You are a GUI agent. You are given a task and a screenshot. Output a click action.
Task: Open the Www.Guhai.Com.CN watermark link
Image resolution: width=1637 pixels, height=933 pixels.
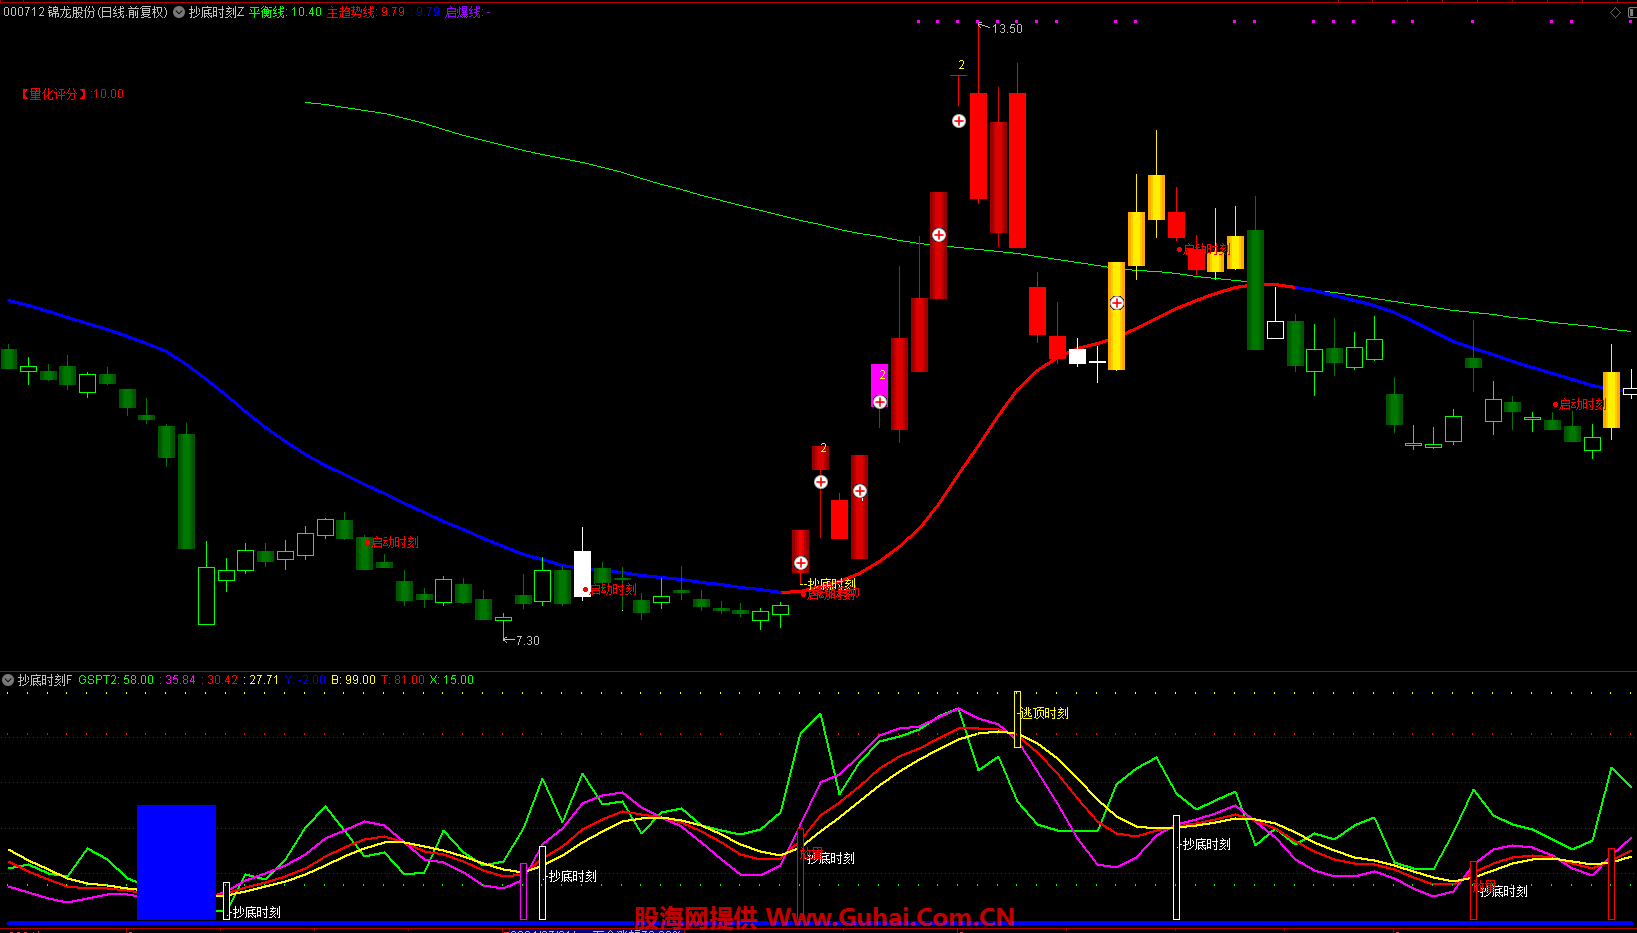tap(890, 917)
